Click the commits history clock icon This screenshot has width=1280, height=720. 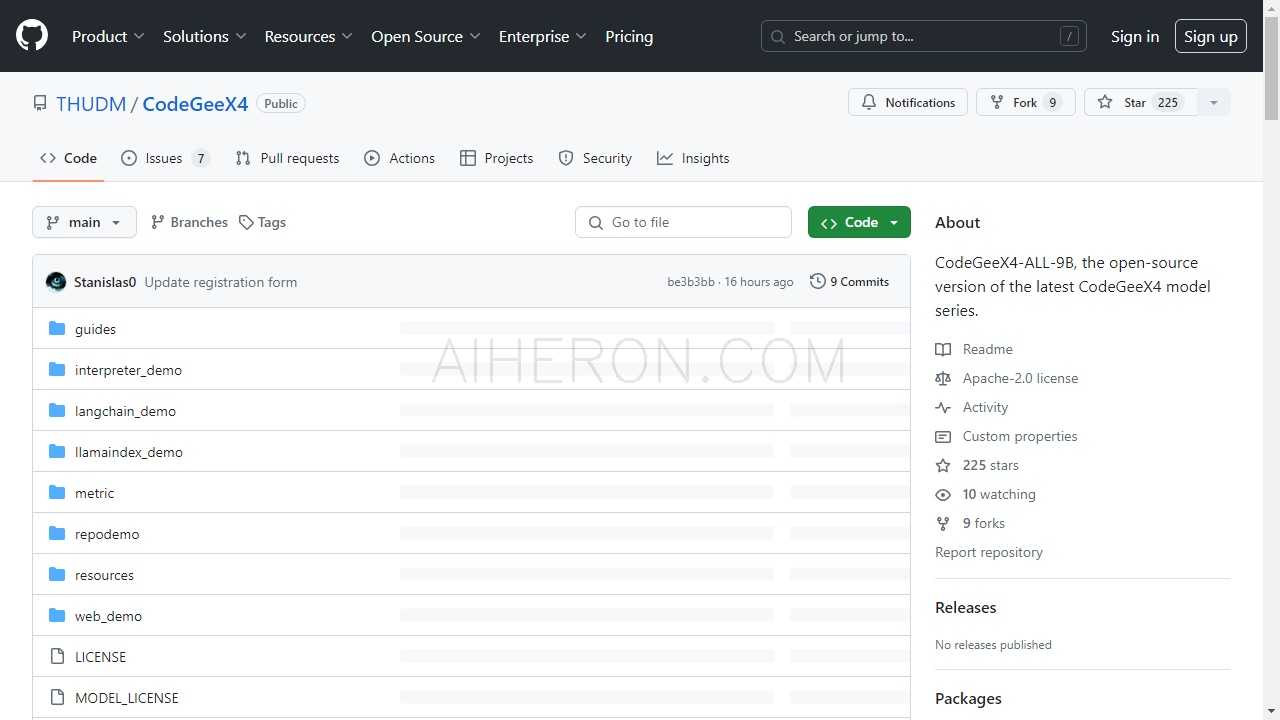pos(818,282)
